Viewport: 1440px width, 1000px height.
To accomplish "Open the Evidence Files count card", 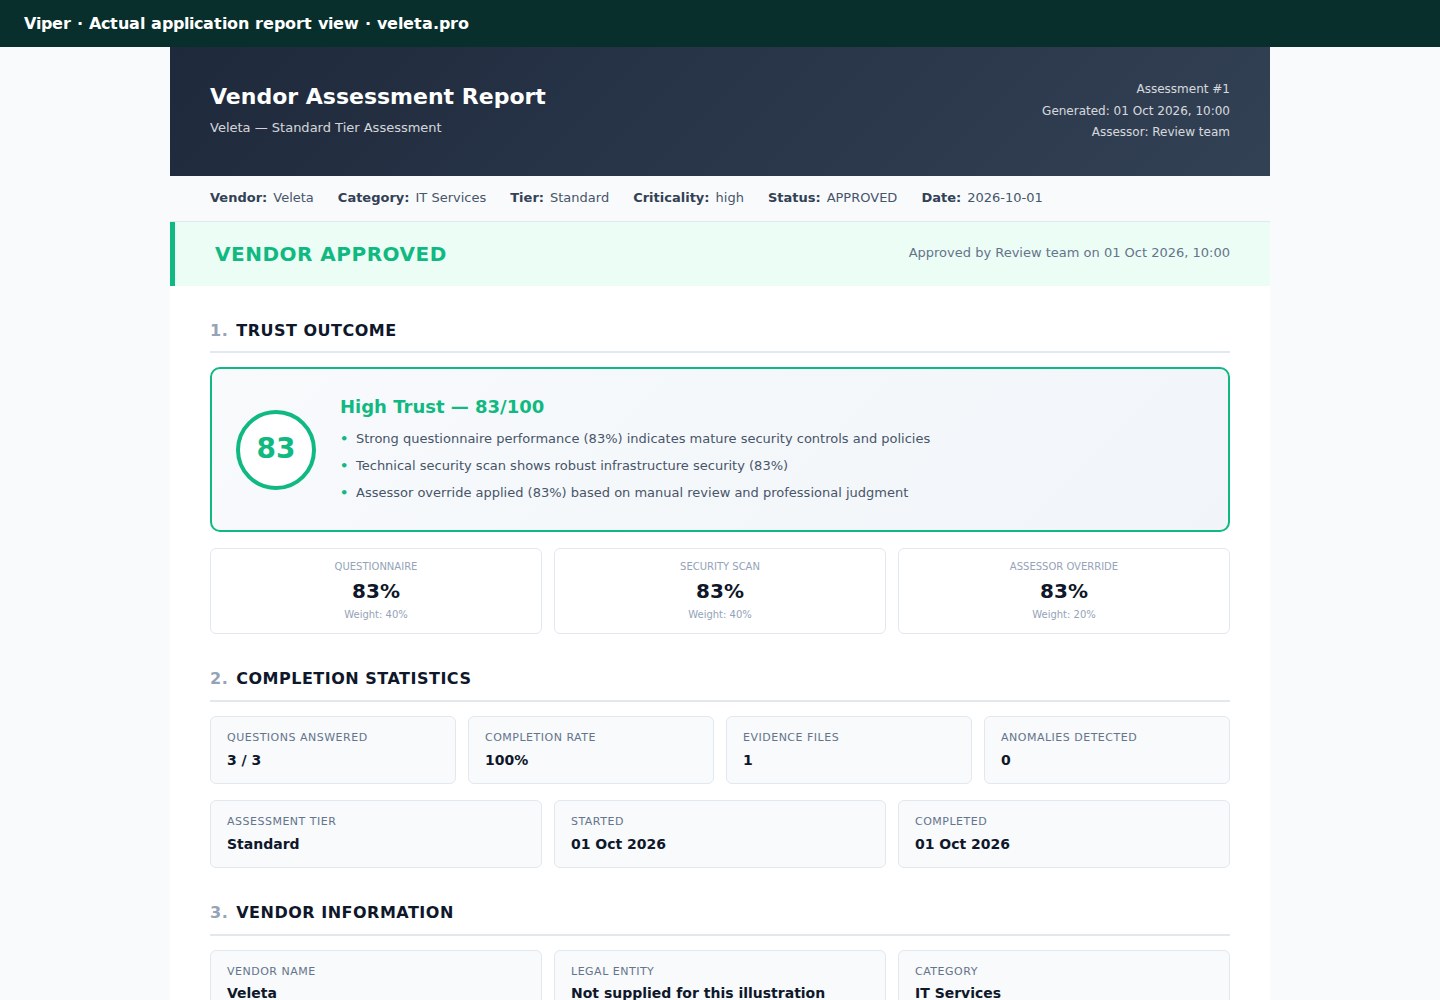I will click(849, 750).
